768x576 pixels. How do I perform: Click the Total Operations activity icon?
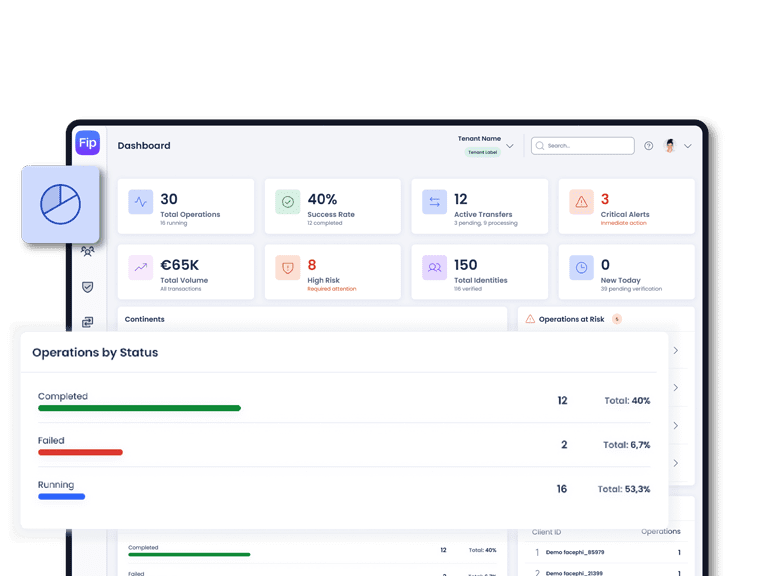coord(141,202)
